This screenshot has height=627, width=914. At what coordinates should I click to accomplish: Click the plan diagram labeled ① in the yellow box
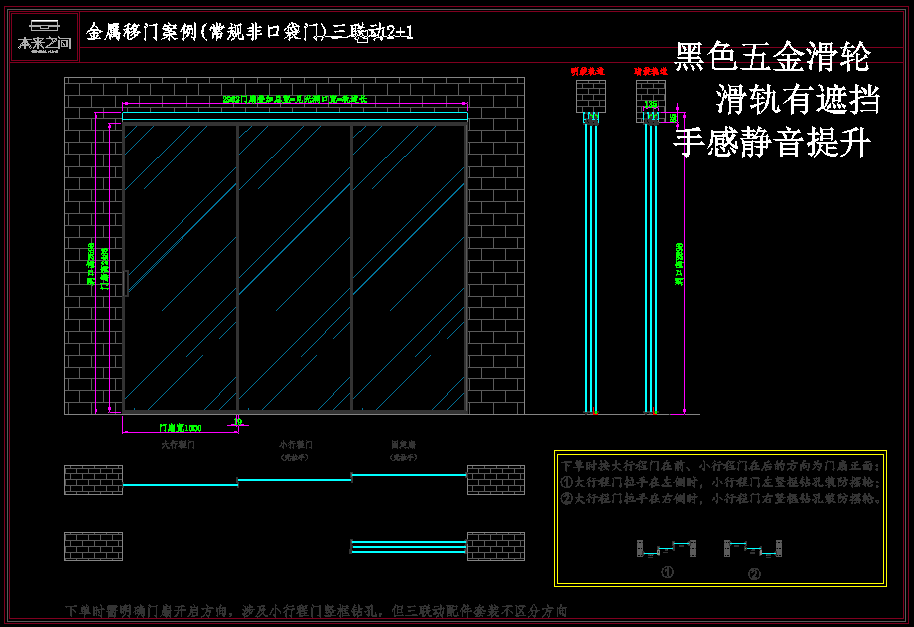click(x=666, y=548)
